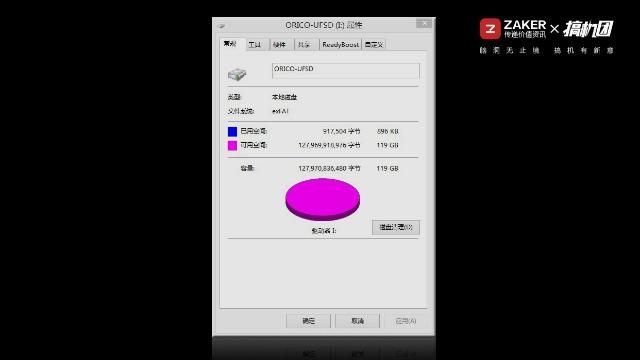Click the 应用(A) Apply button
This screenshot has width=640, height=360.
point(406,321)
